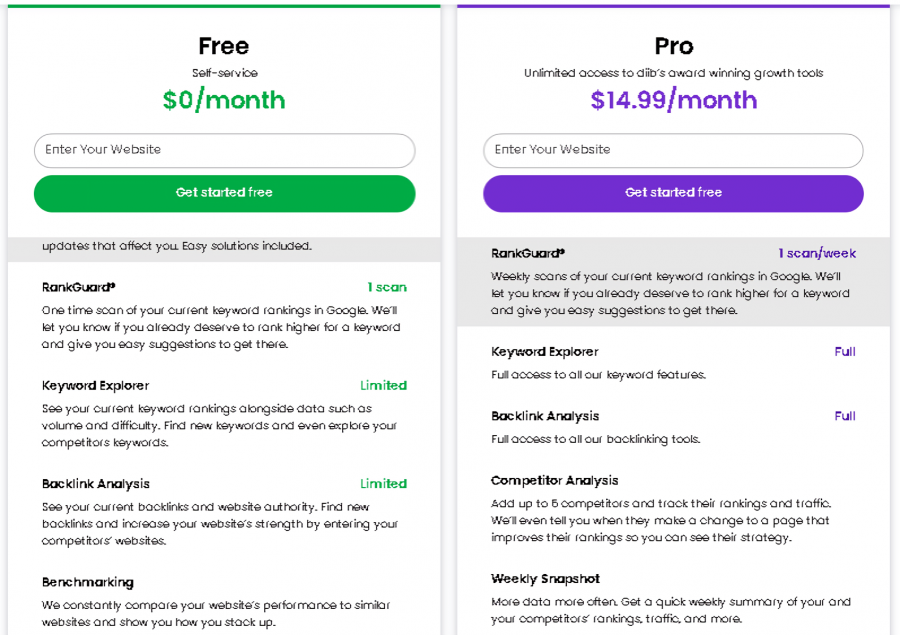Click RankGuard in the Free plan
This screenshot has height=635, width=900.
point(78,287)
